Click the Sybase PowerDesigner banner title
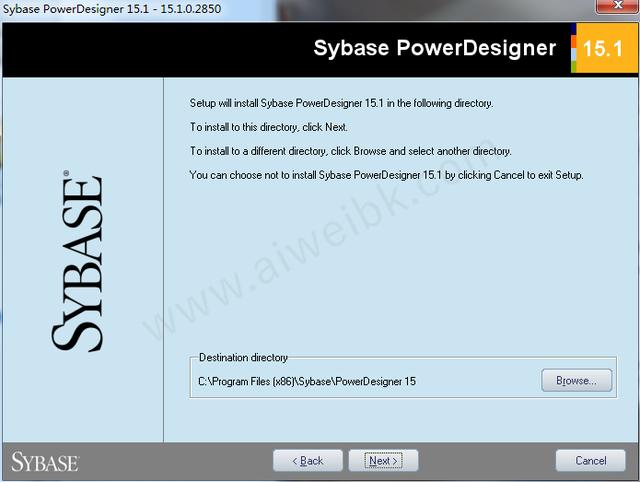 435,48
